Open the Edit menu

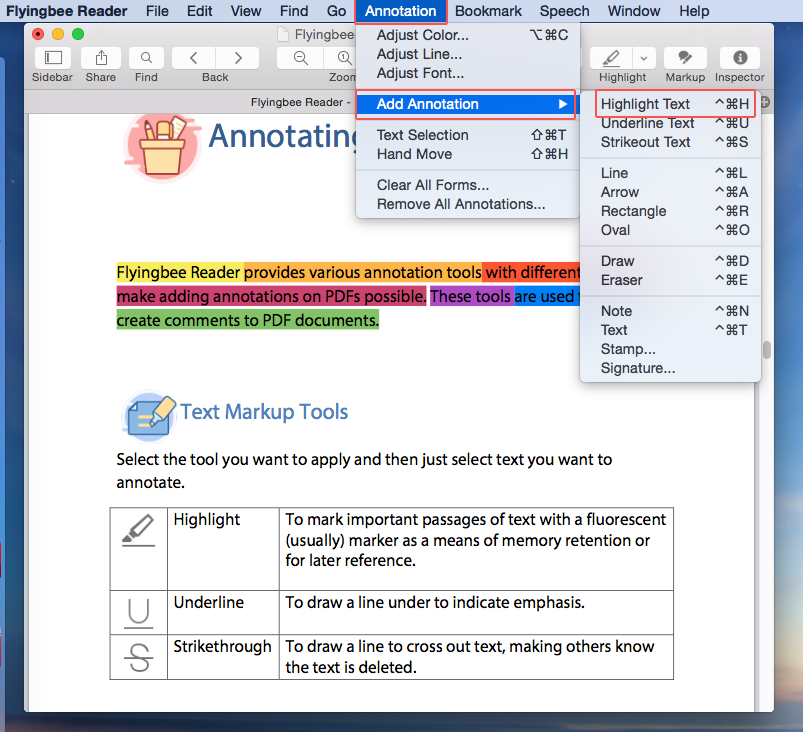coord(199,11)
